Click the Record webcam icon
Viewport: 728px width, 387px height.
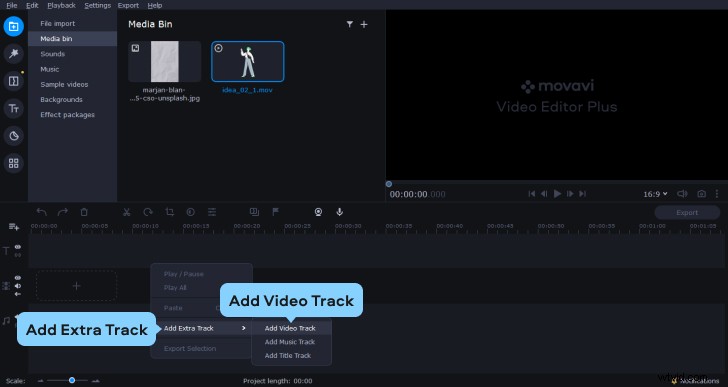tap(318, 212)
